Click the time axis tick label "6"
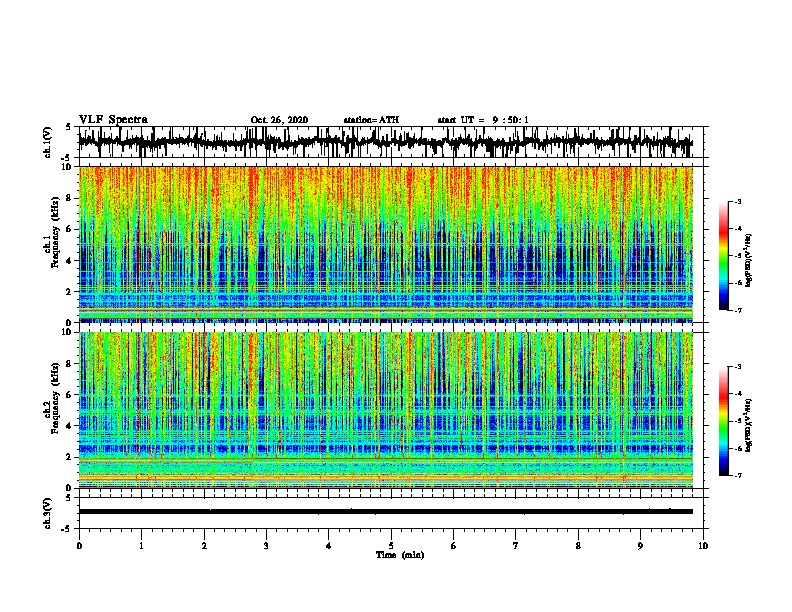792x612 pixels. (x=454, y=545)
